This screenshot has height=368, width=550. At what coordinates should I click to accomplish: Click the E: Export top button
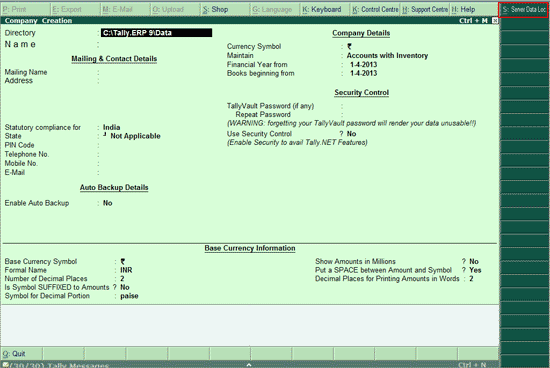pos(75,9)
